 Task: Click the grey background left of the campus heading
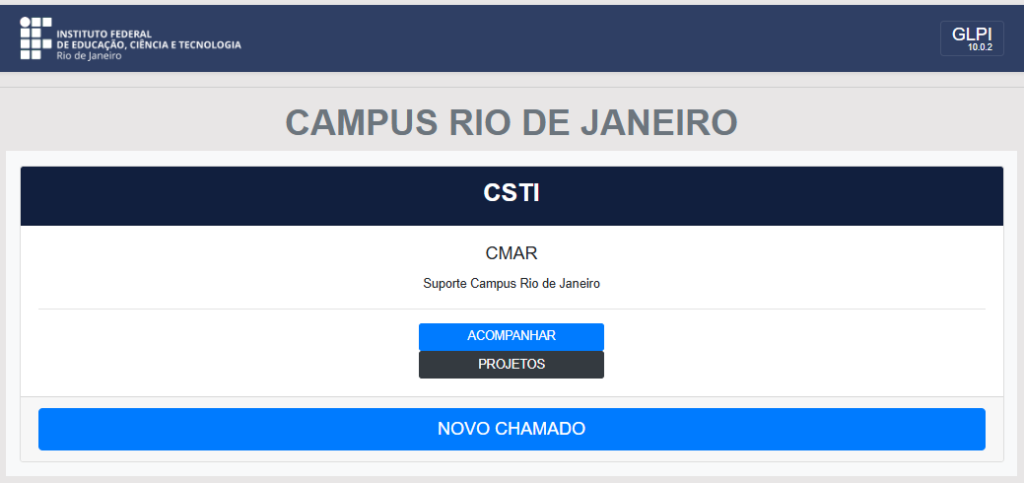pos(140,122)
